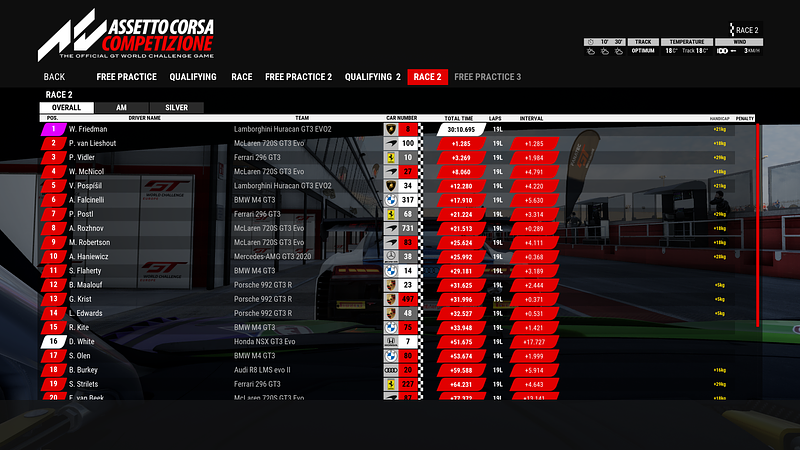Click the Audi logo for car 20

[391, 370]
